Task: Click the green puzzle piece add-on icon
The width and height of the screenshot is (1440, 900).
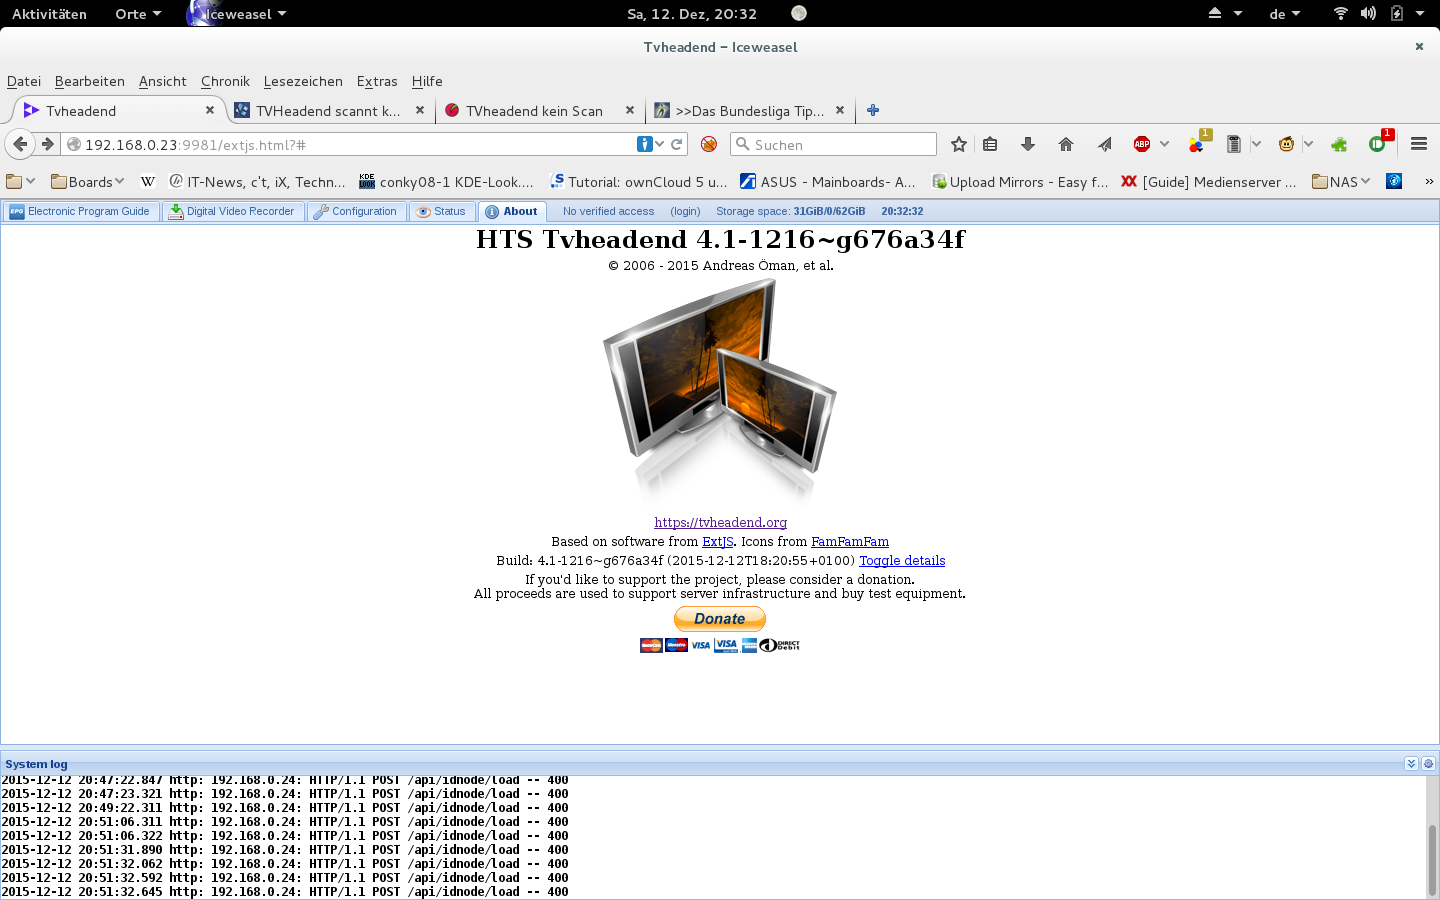Action: tap(1339, 144)
